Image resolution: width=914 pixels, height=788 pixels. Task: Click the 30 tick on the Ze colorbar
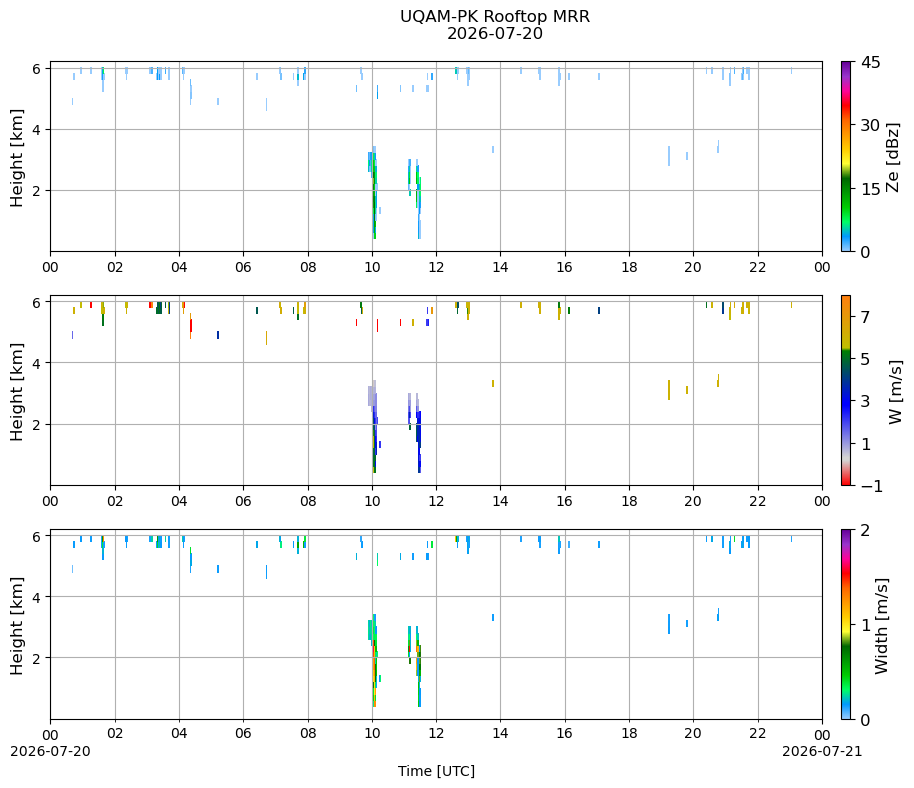click(x=870, y=125)
